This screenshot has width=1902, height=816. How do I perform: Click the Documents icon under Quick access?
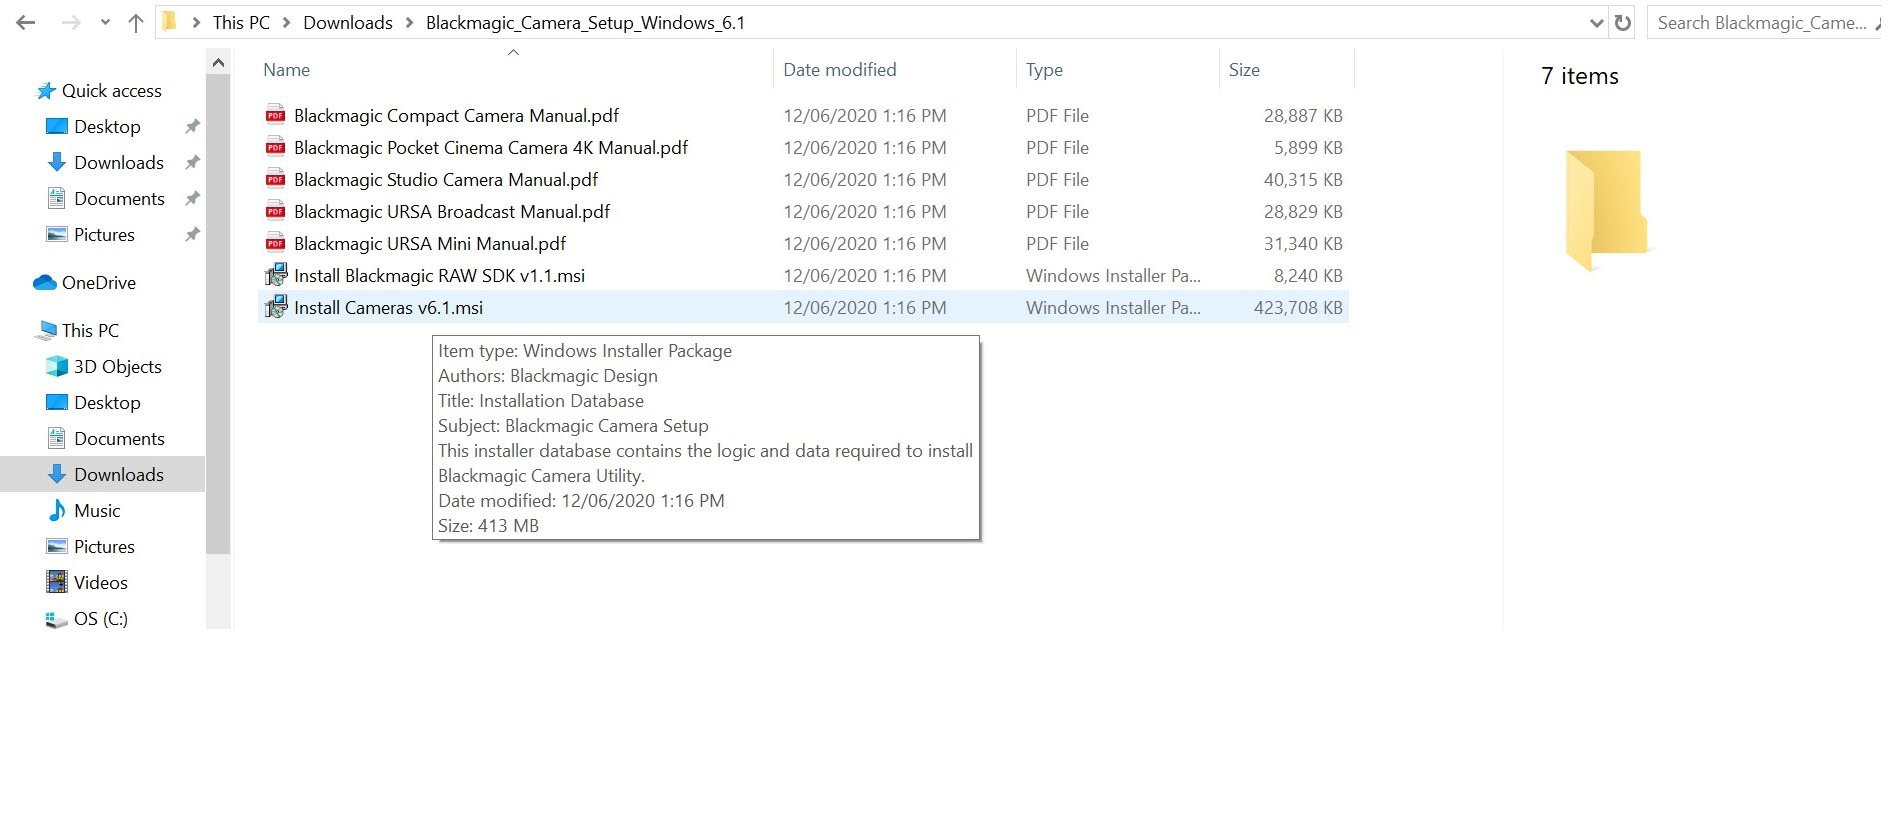click(57, 198)
